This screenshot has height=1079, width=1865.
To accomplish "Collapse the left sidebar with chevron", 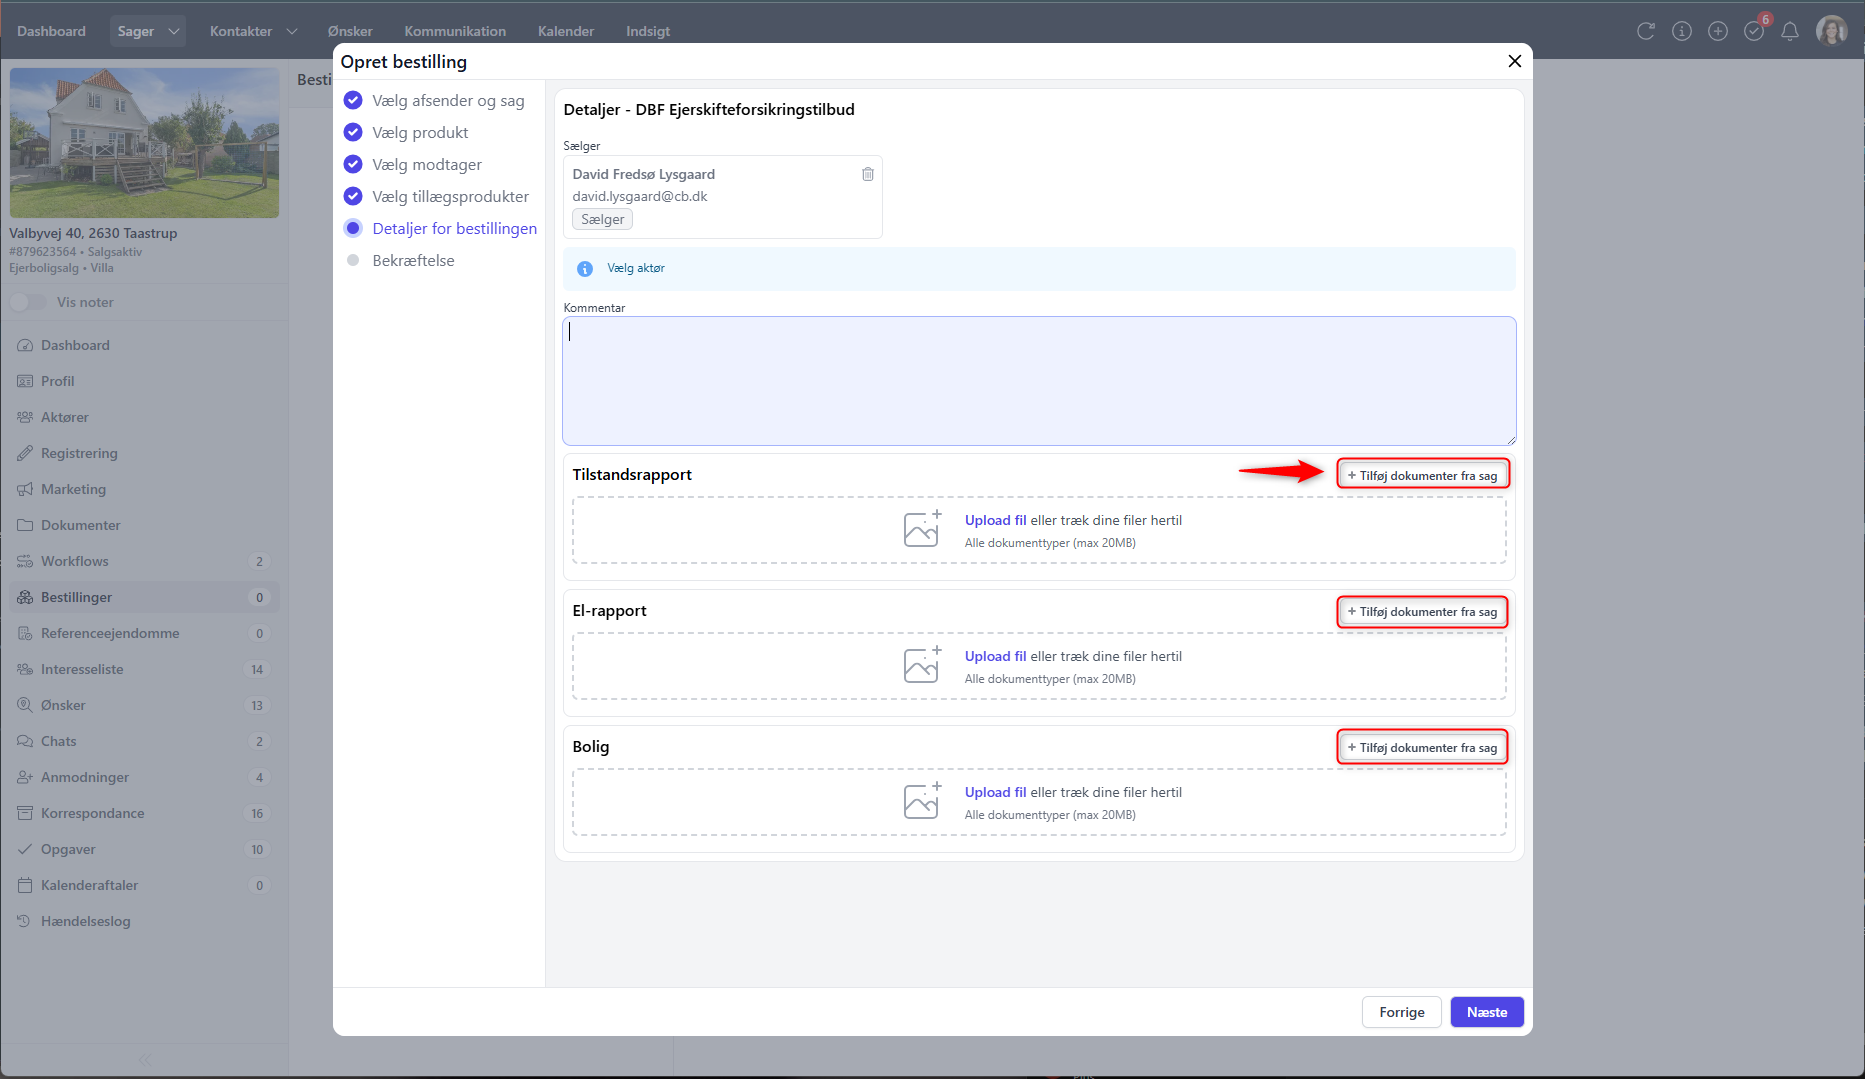I will click(145, 1059).
